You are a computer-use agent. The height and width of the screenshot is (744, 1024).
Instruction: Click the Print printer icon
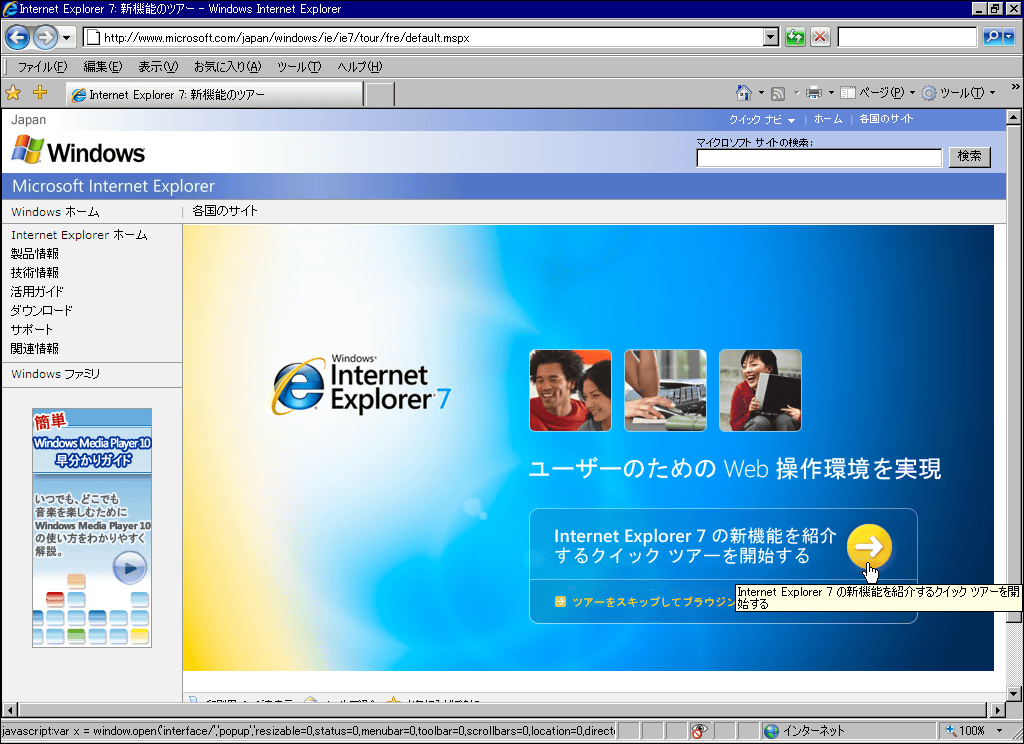814,93
